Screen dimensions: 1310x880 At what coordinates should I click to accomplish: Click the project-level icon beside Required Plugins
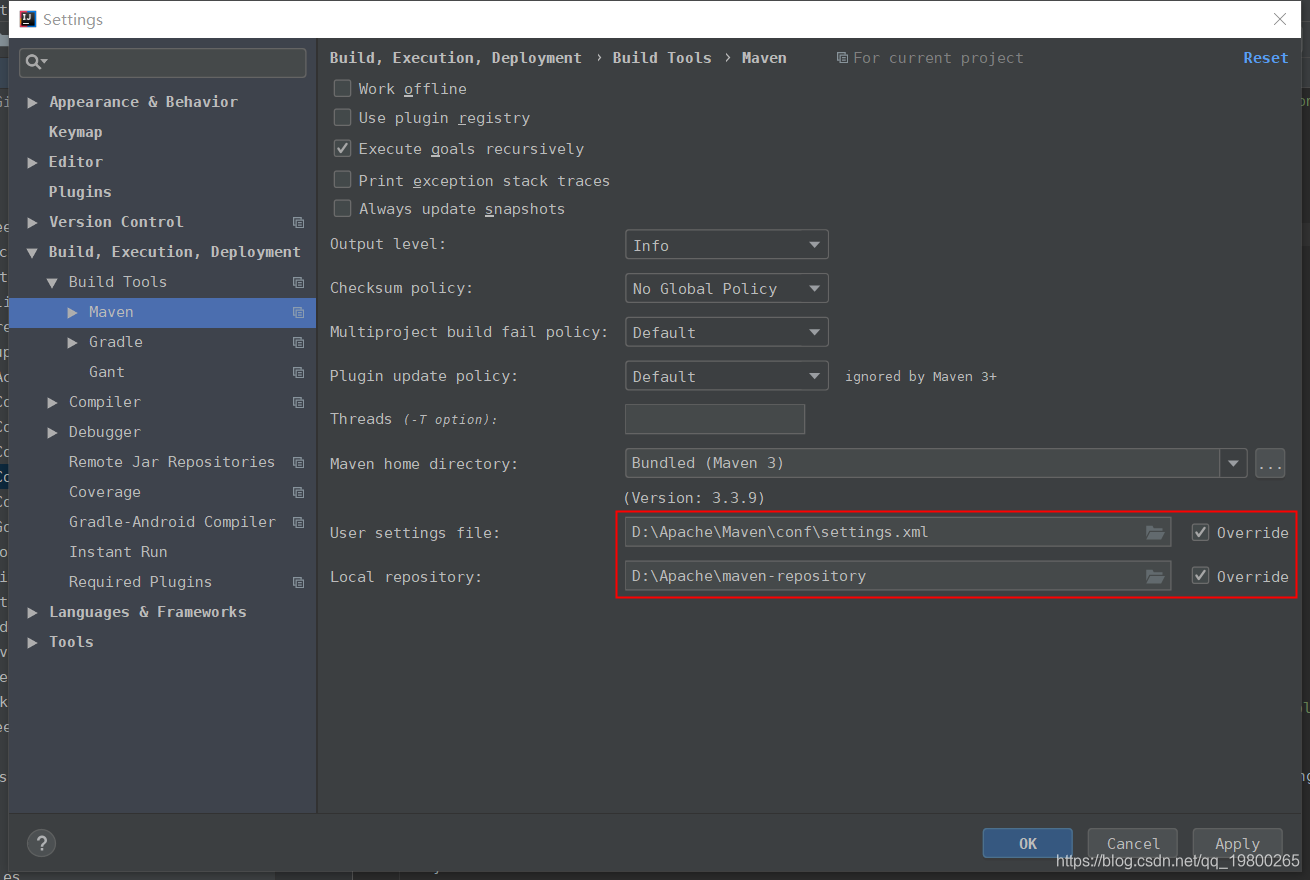298,582
